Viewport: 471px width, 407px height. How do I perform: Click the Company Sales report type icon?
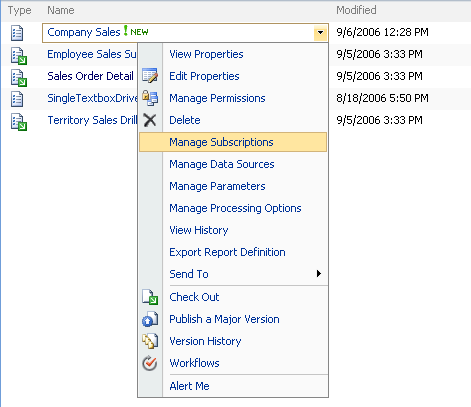17,33
